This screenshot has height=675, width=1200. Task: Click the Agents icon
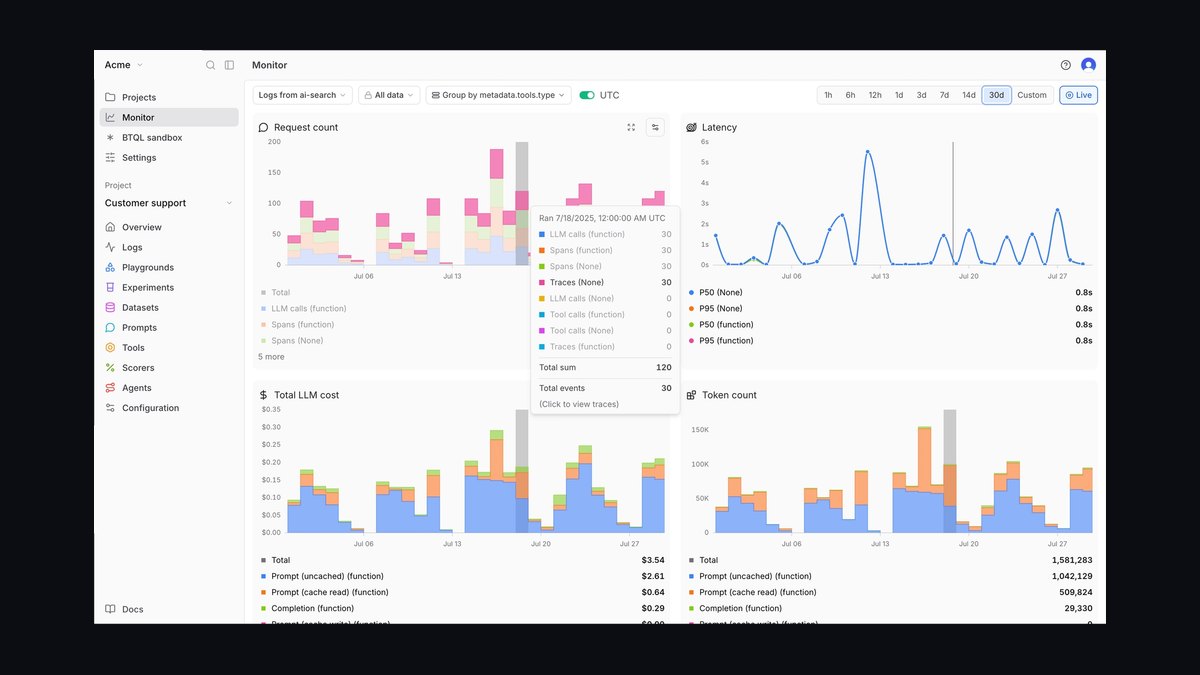(x=111, y=387)
